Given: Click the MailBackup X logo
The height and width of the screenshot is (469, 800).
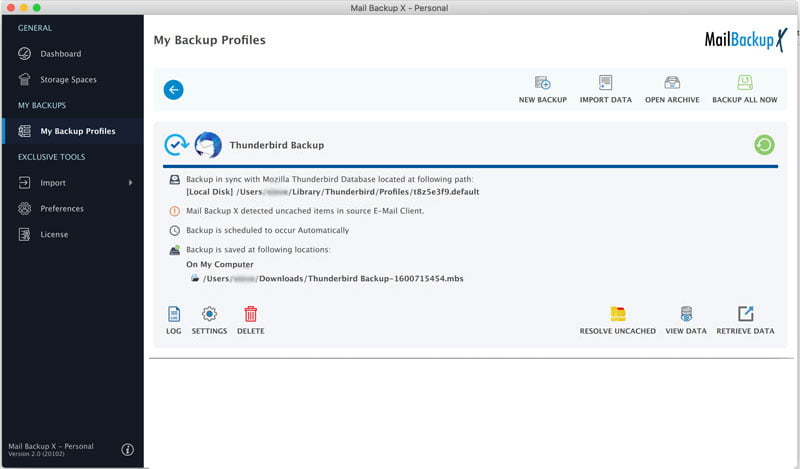Looking at the screenshot, I should coord(745,40).
